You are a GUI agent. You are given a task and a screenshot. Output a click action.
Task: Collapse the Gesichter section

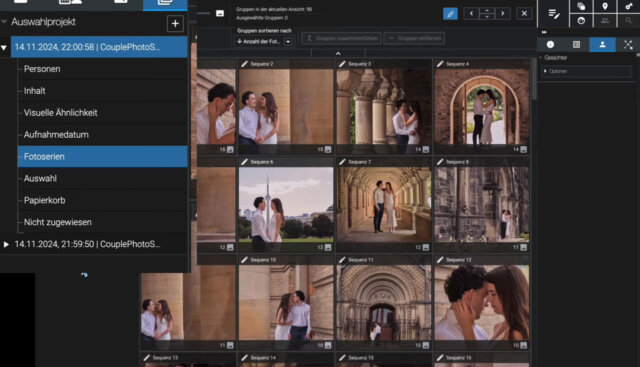[x=541, y=58]
